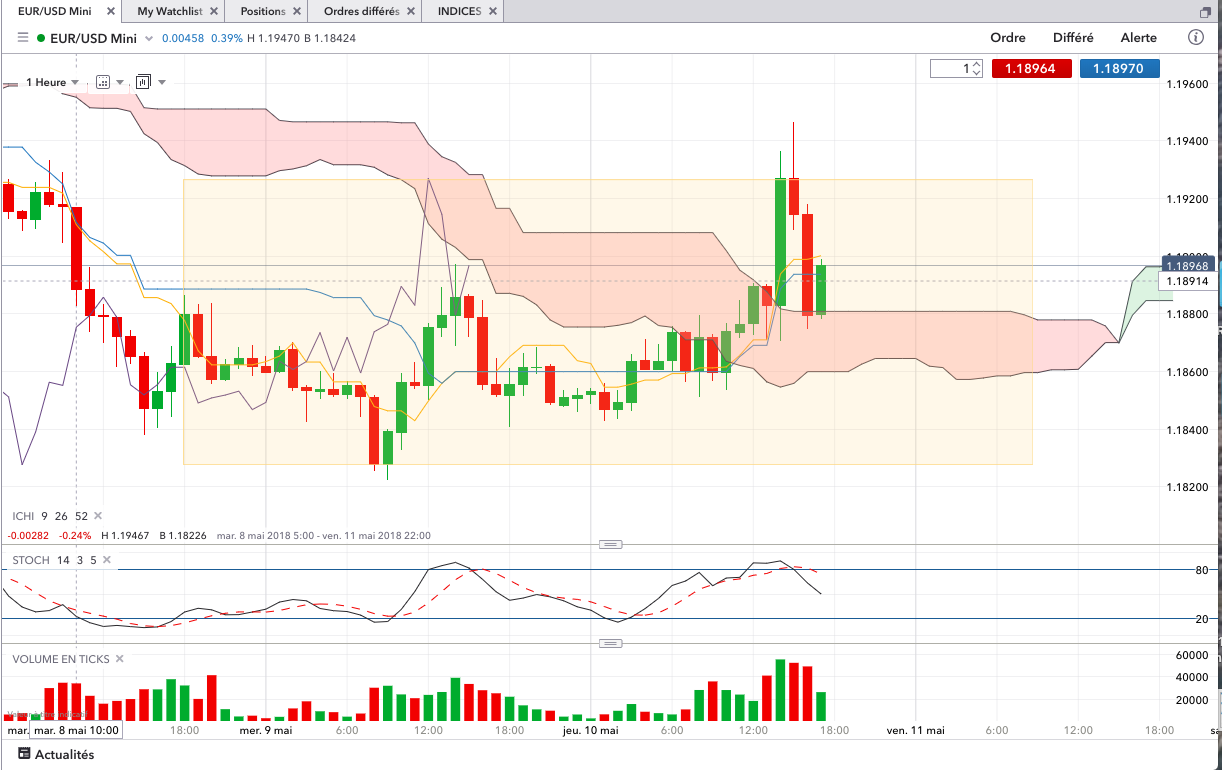Open the hamburger menu beside EUR/USD Mini
This screenshot has width=1222, height=770.
[x=22, y=38]
